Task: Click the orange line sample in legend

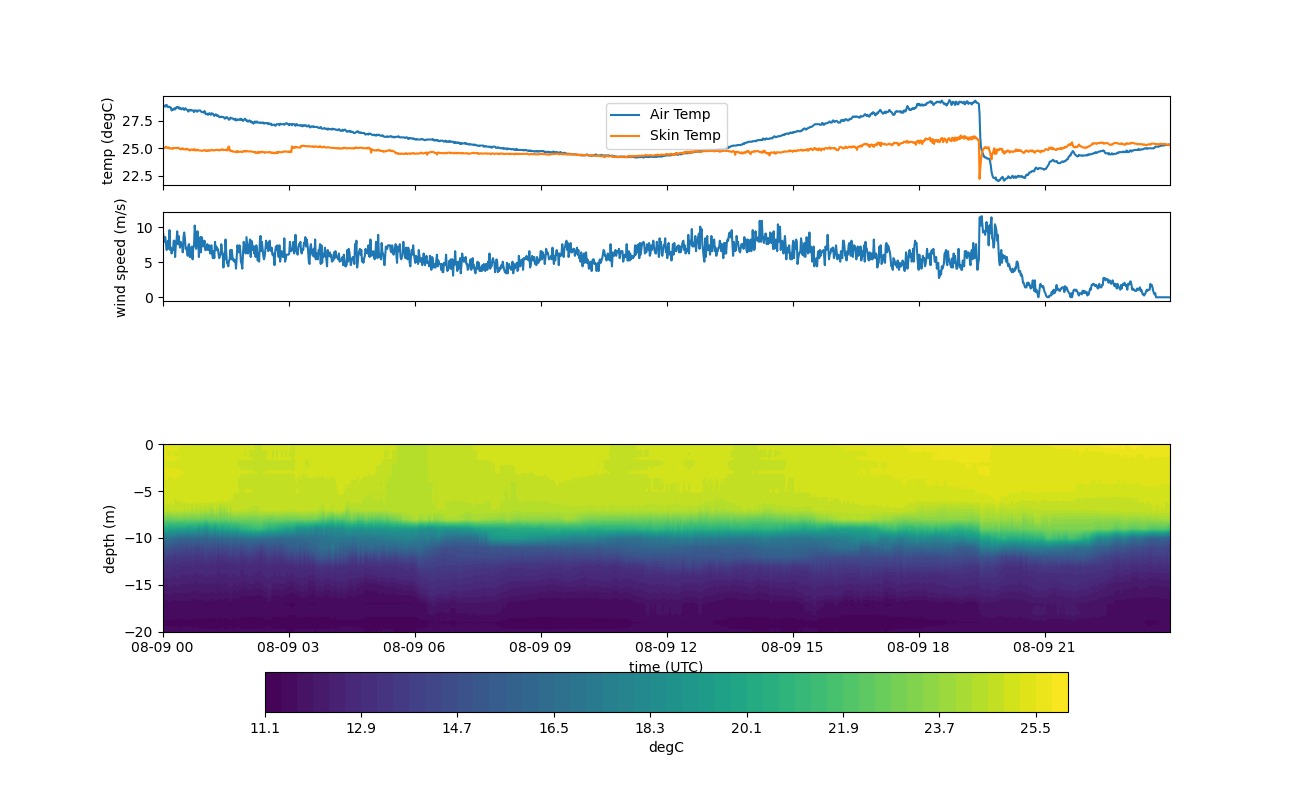Action: [625, 135]
